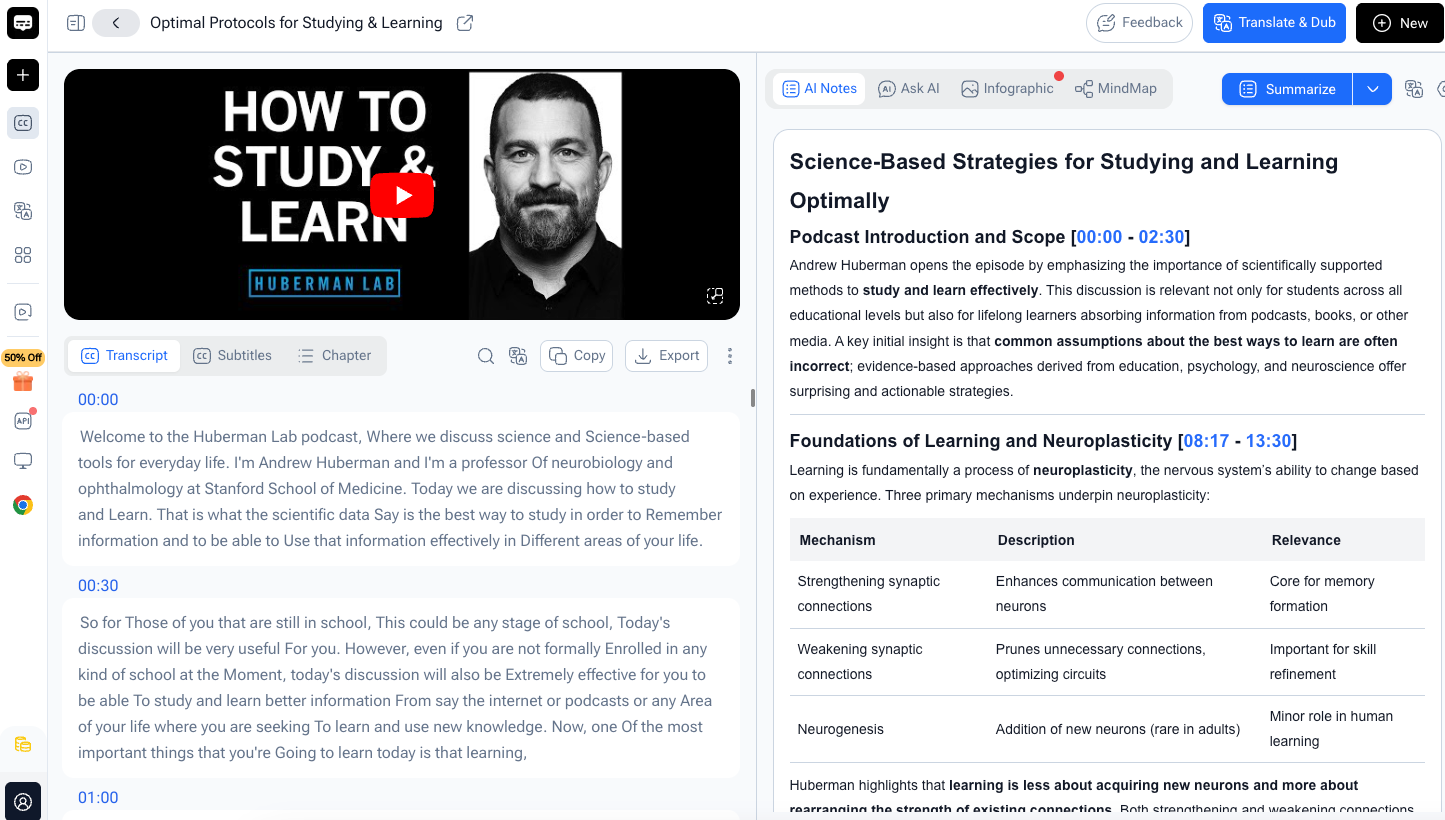Image resolution: width=1445 pixels, height=820 pixels.
Task: Open the transcript more options menu
Action: 730,356
